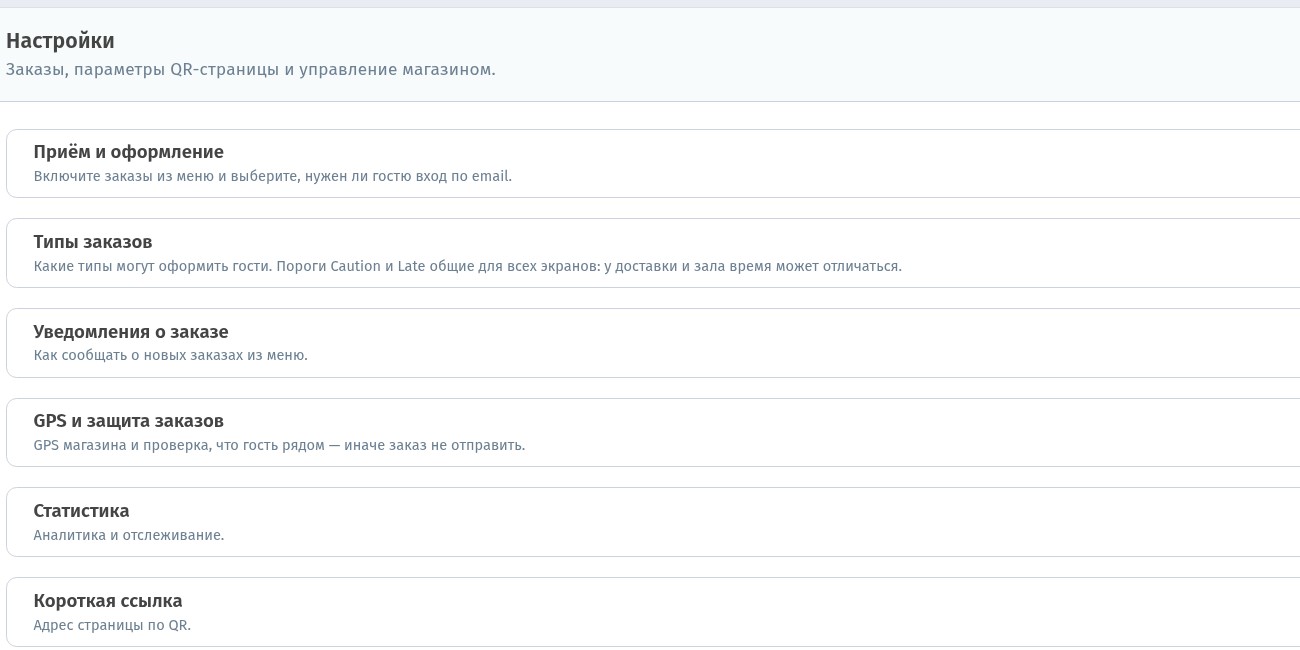The width and height of the screenshot is (1300, 650).
Task: Click the description «Включите заказы из меню…»
Action: 273,176
